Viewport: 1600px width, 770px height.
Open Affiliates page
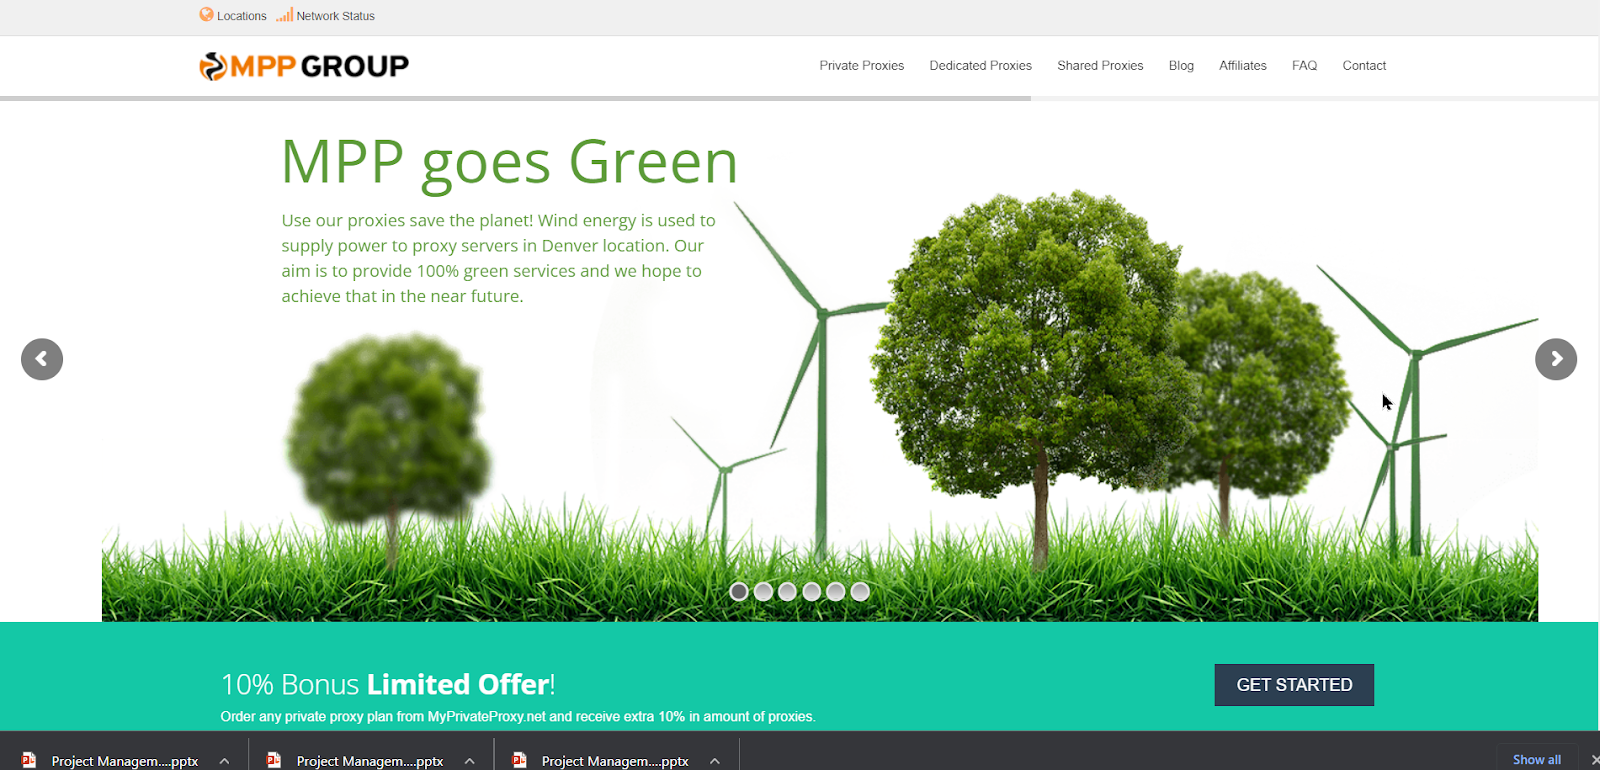pos(1242,66)
